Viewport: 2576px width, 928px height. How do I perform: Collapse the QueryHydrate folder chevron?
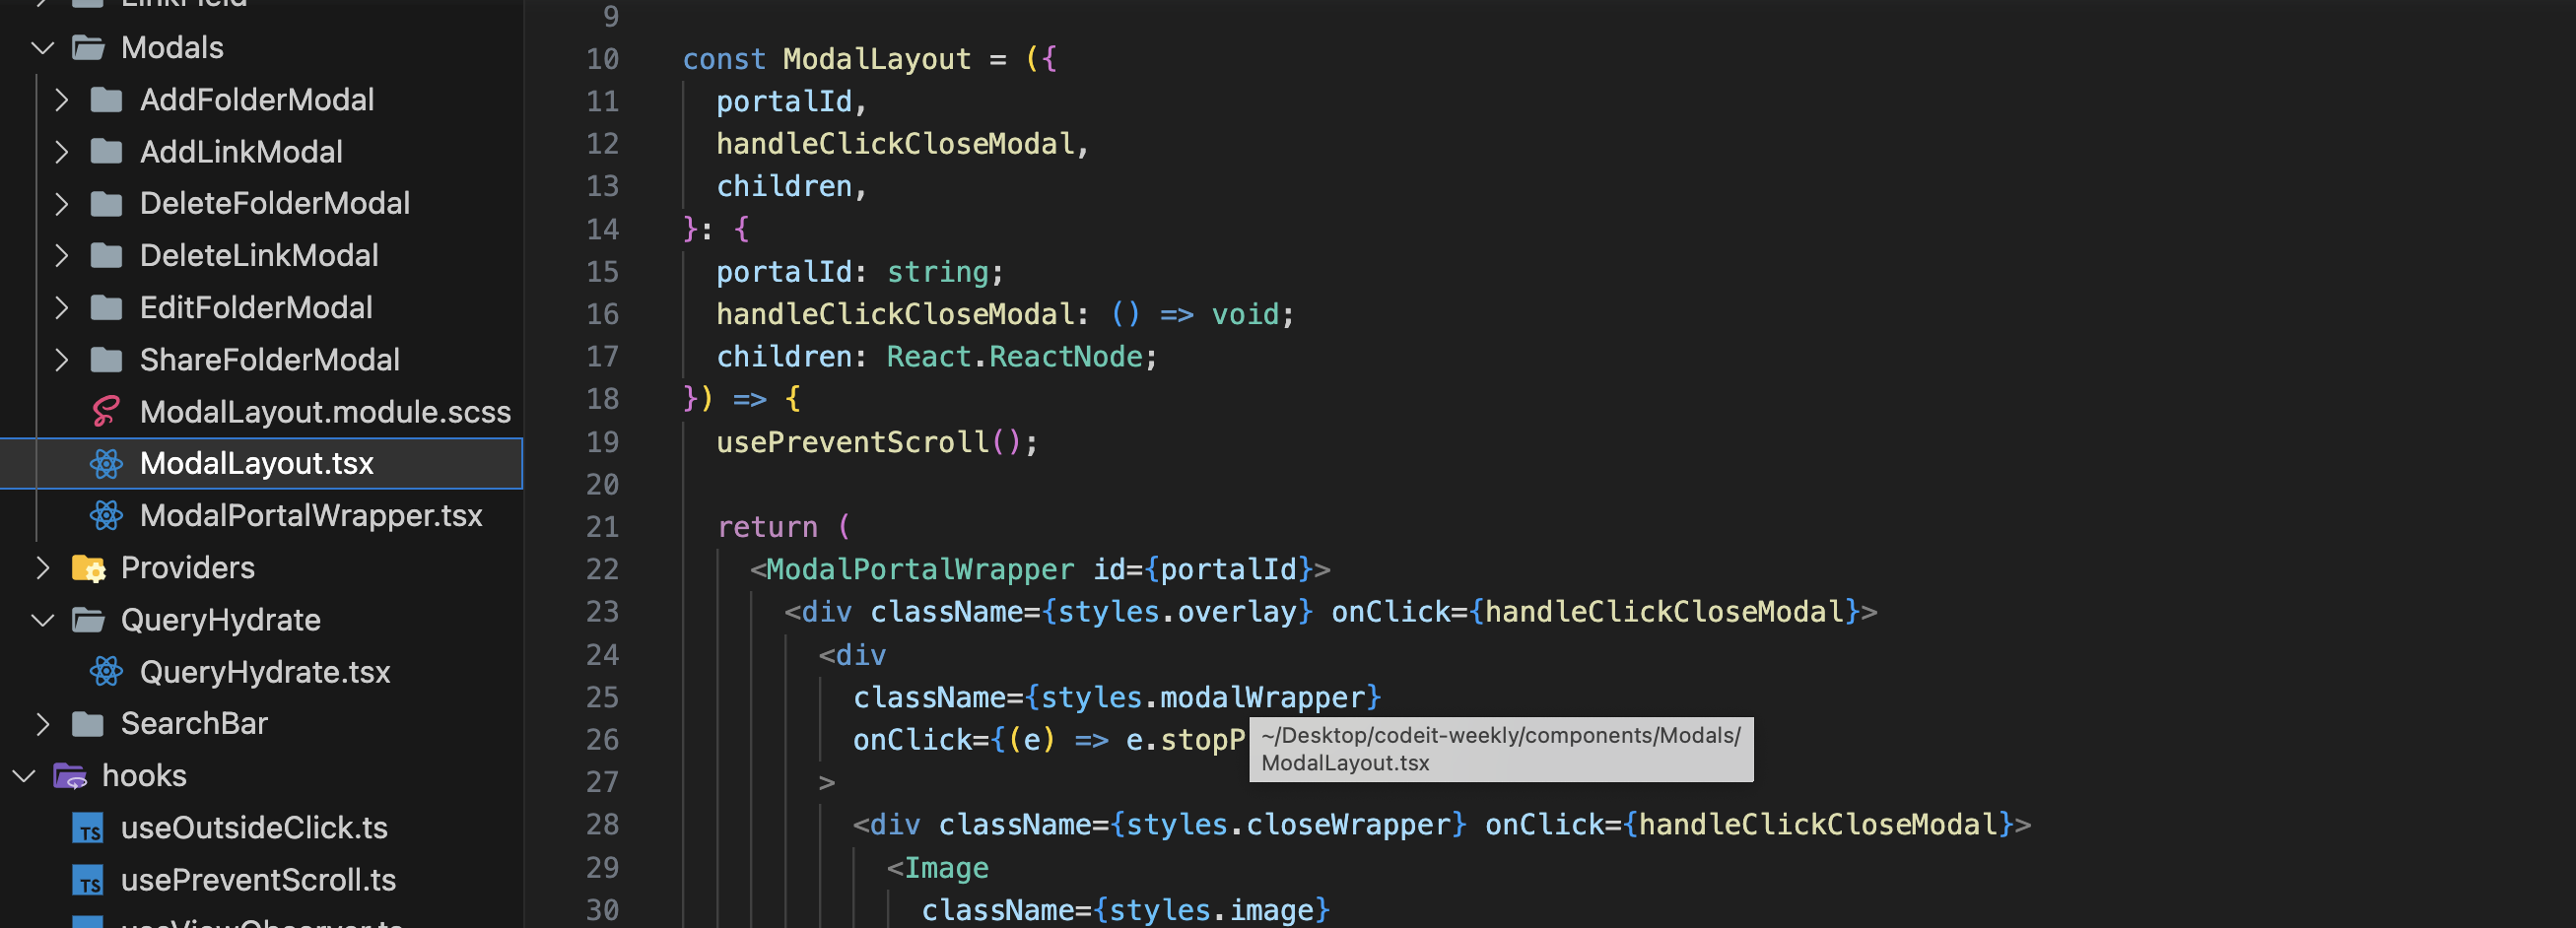click(x=42, y=620)
